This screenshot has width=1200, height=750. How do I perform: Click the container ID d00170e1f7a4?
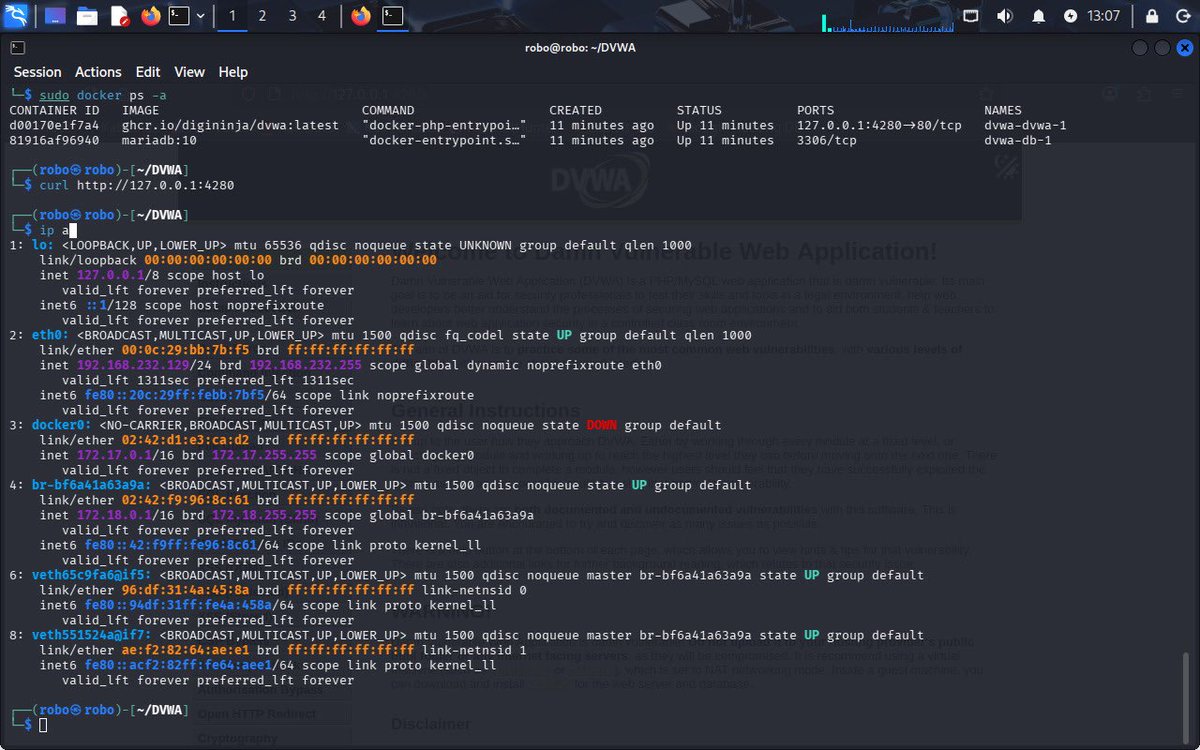pyautogui.click(x=54, y=125)
